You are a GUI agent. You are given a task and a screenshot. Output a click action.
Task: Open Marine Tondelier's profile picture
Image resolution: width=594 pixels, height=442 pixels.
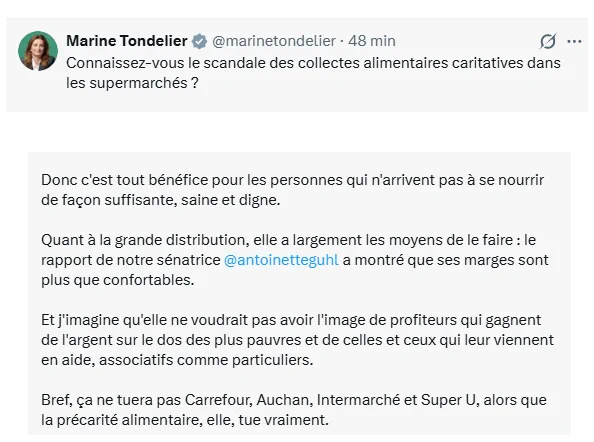pyautogui.click(x=38, y=51)
